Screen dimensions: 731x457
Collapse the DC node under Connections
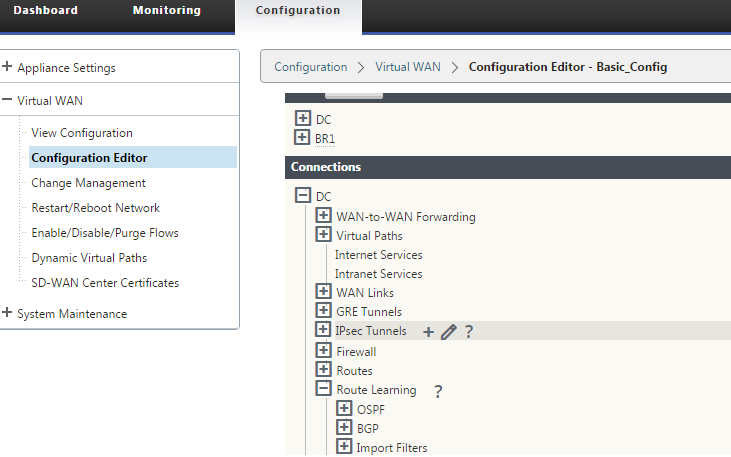(303, 195)
